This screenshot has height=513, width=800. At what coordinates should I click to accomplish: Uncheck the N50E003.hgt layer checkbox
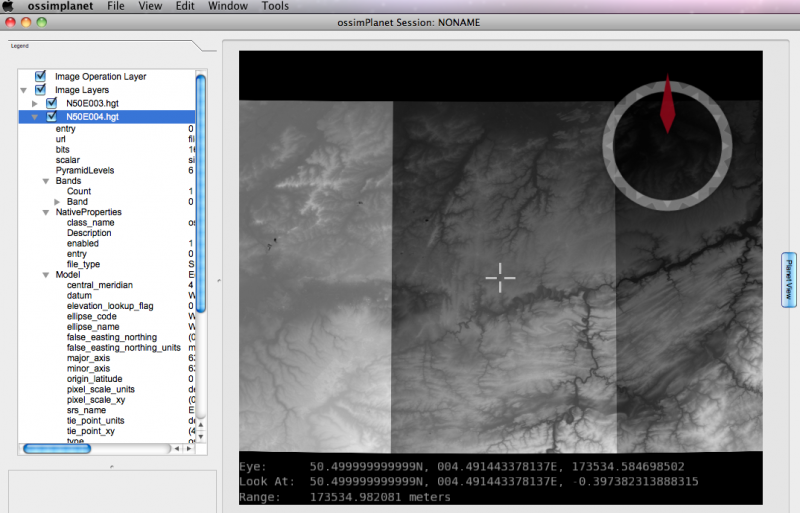pyautogui.click(x=51, y=103)
